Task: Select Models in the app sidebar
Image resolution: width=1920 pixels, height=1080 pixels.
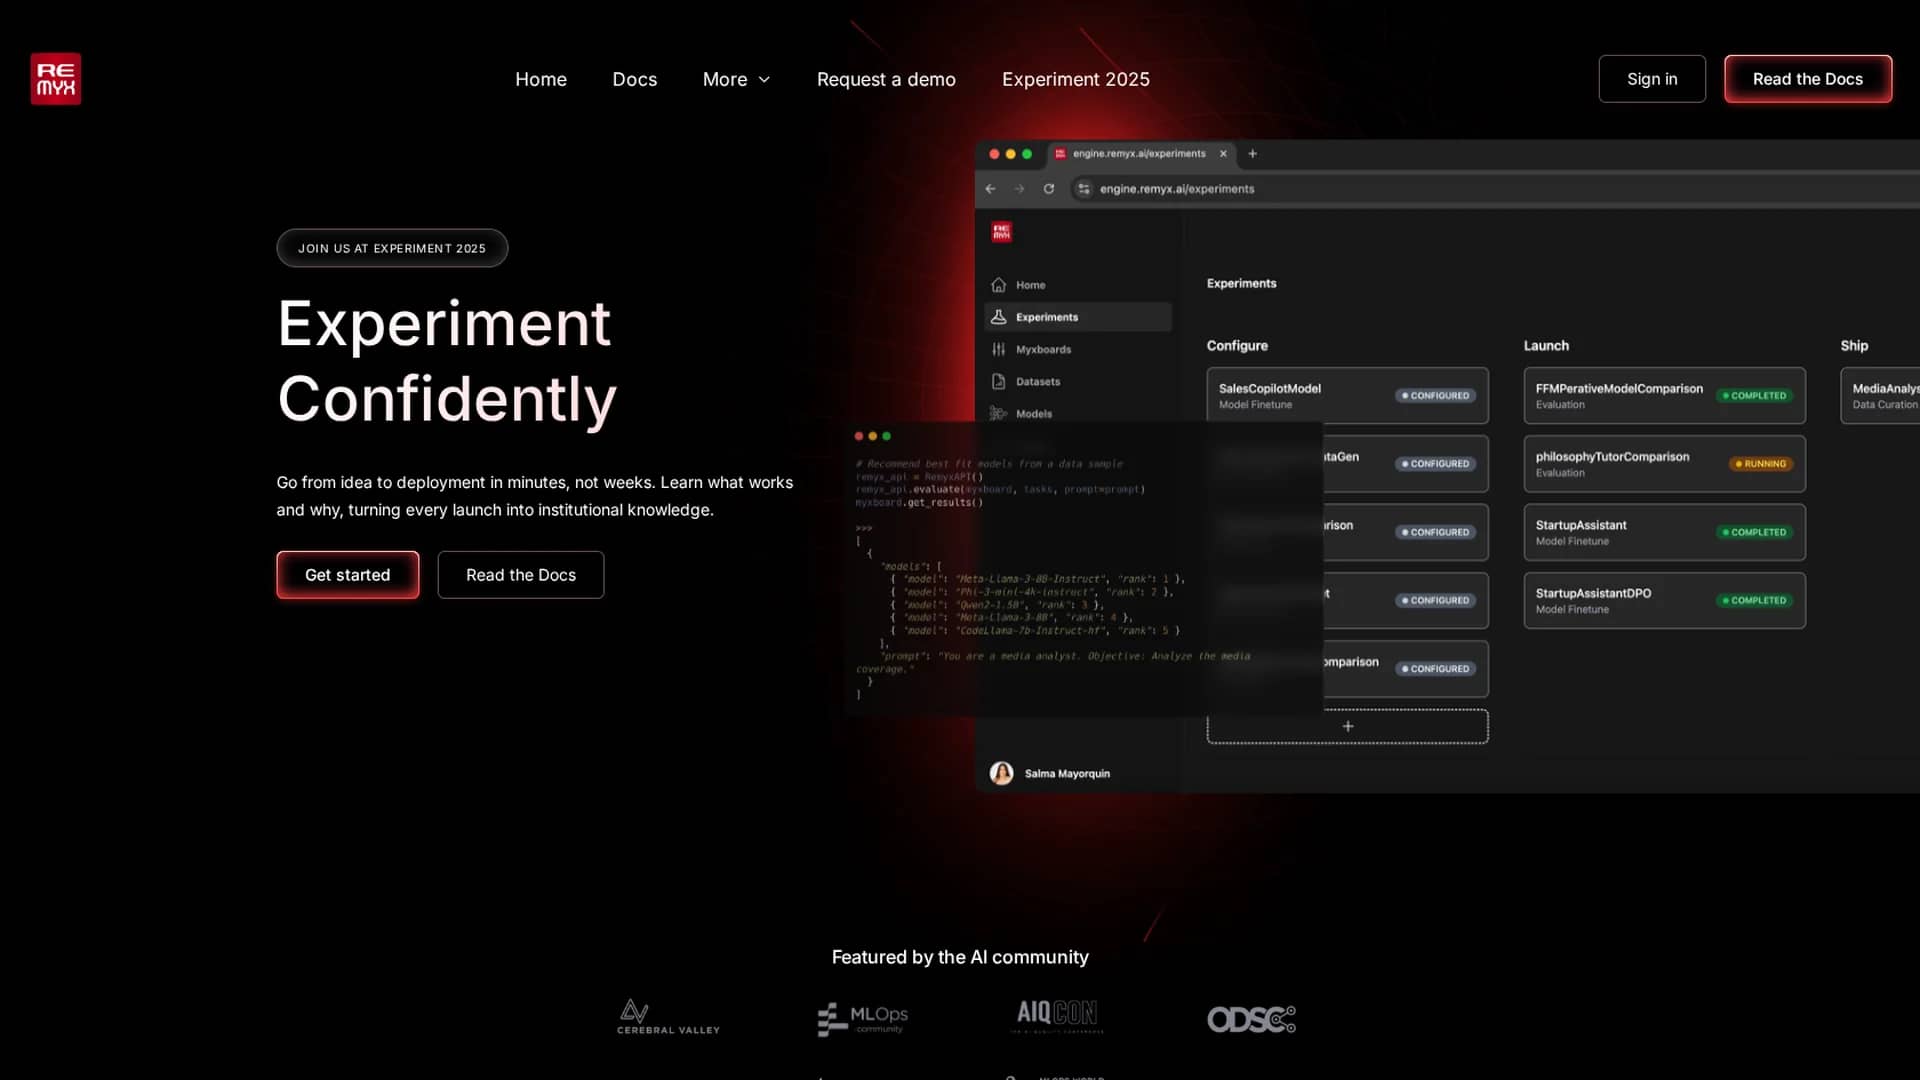Action: (x=1077, y=413)
